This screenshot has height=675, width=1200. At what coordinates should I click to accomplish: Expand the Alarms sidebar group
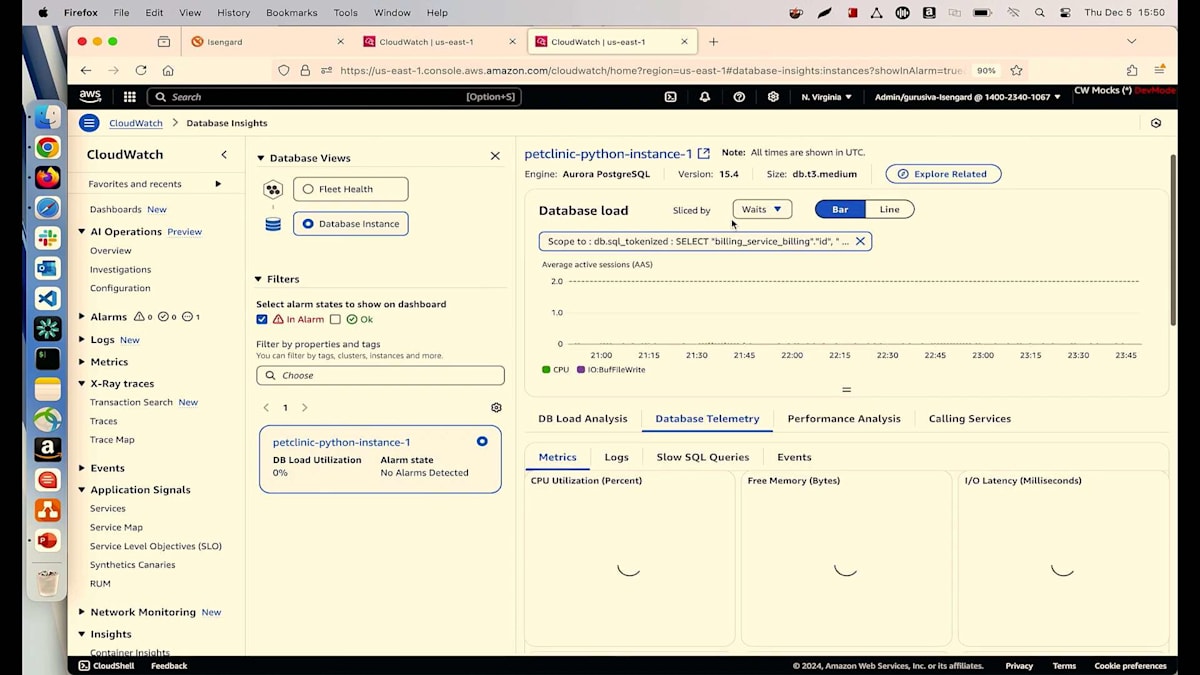coord(82,317)
